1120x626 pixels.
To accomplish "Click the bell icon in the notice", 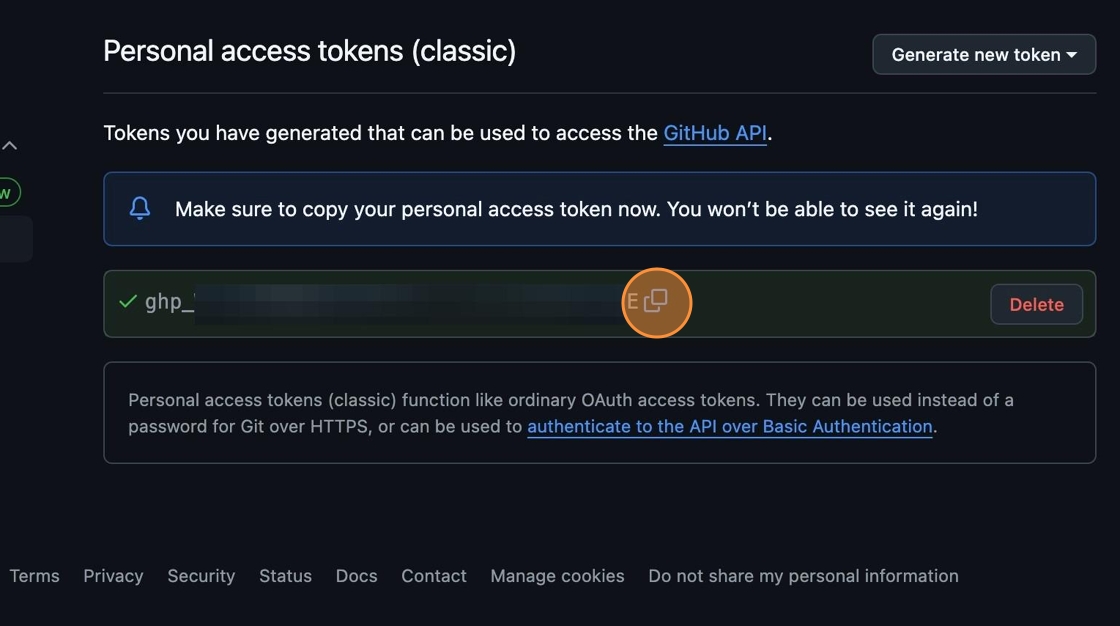I will click(x=140, y=208).
